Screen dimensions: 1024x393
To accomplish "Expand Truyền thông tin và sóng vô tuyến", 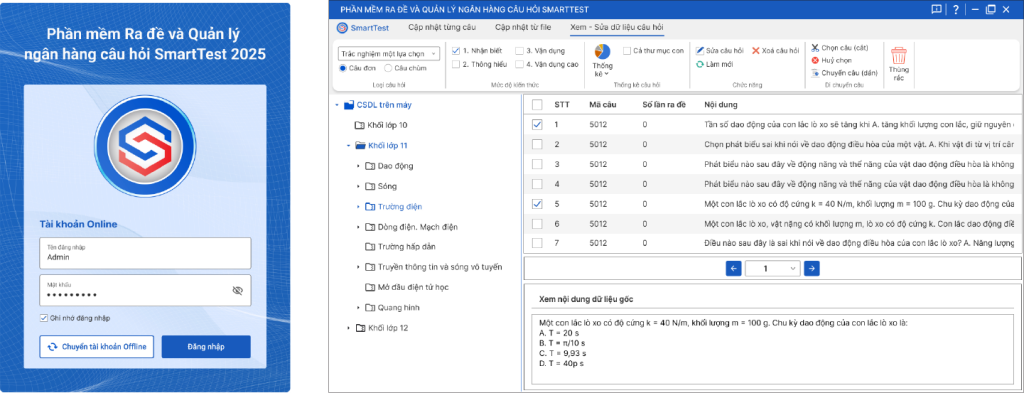I will pos(359,267).
